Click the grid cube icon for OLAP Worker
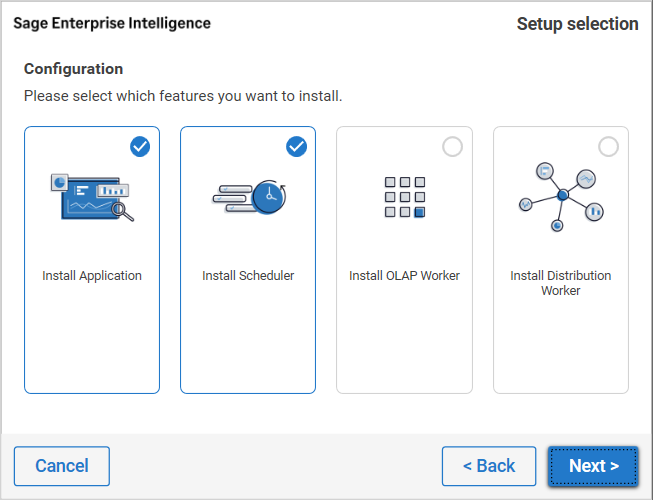 pos(405,197)
